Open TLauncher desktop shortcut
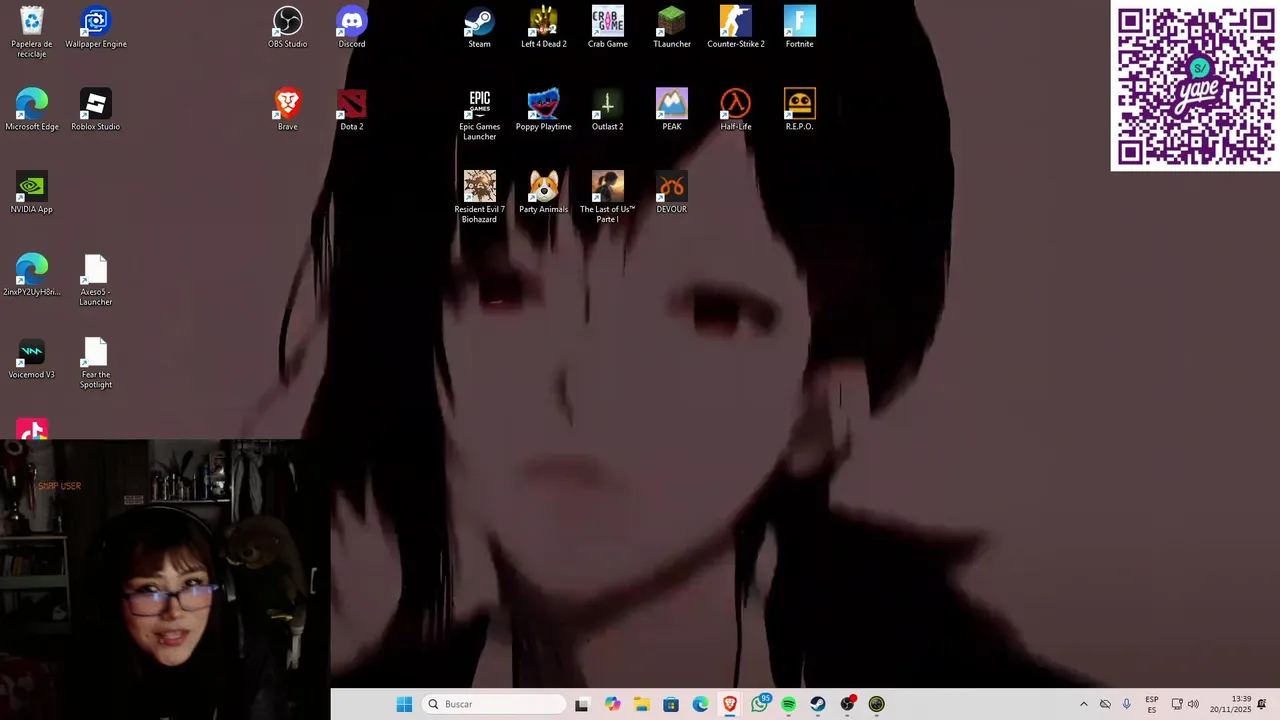The width and height of the screenshot is (1280, 720). 672,28
